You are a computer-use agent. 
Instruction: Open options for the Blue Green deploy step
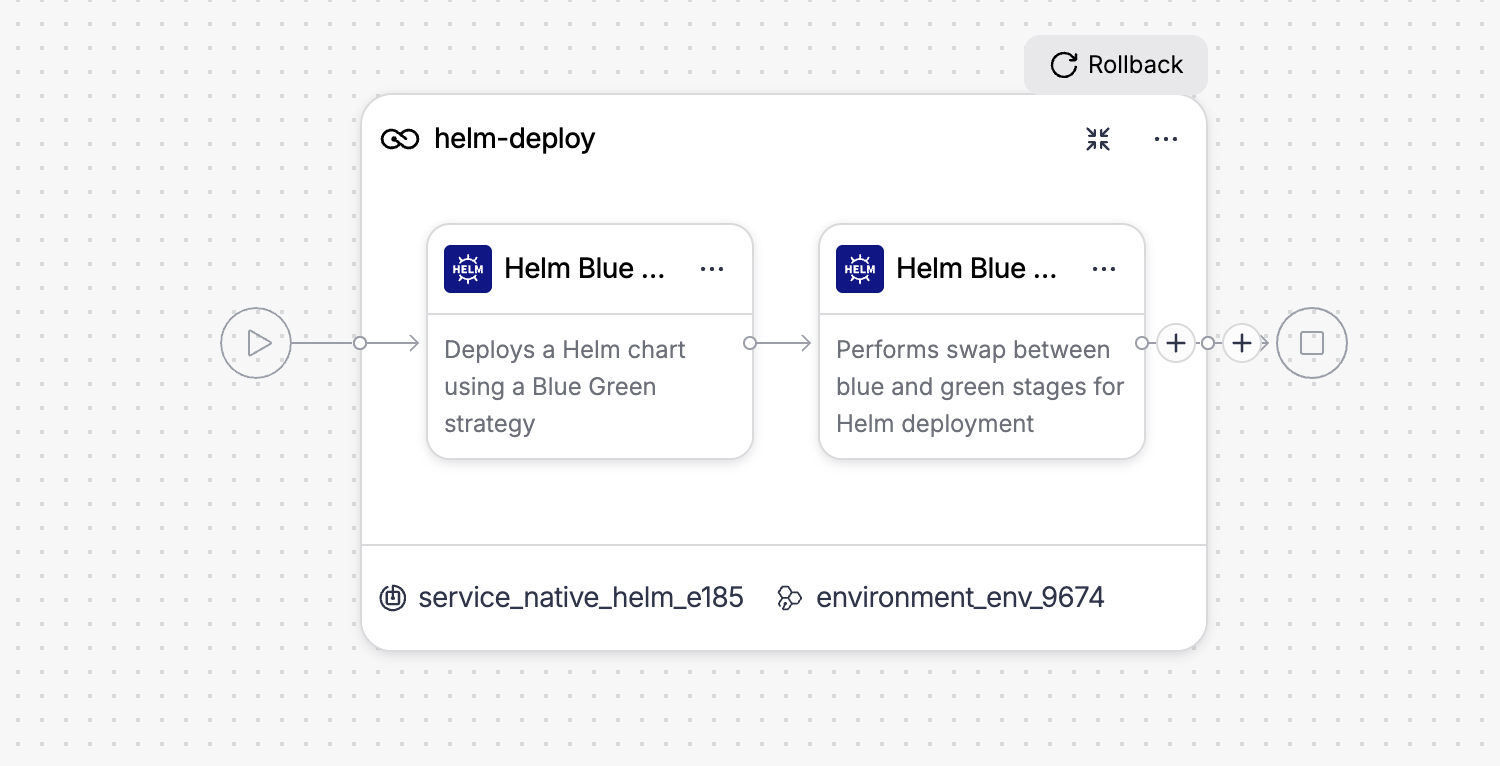click(712, 269)
